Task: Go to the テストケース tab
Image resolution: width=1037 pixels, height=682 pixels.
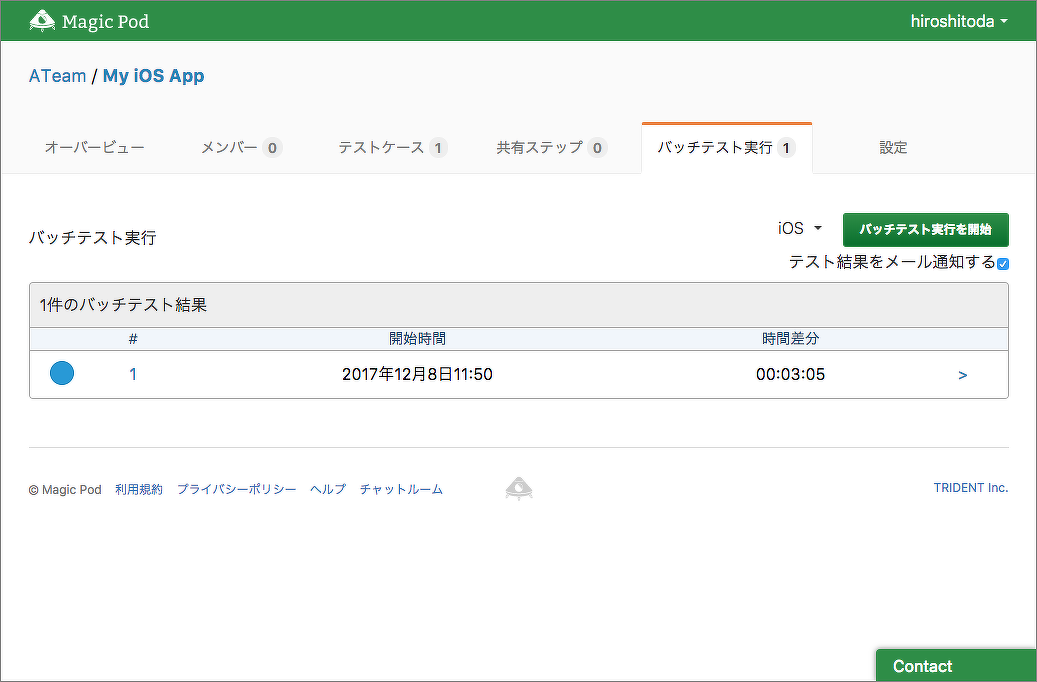Action: [x=391, y=148]
